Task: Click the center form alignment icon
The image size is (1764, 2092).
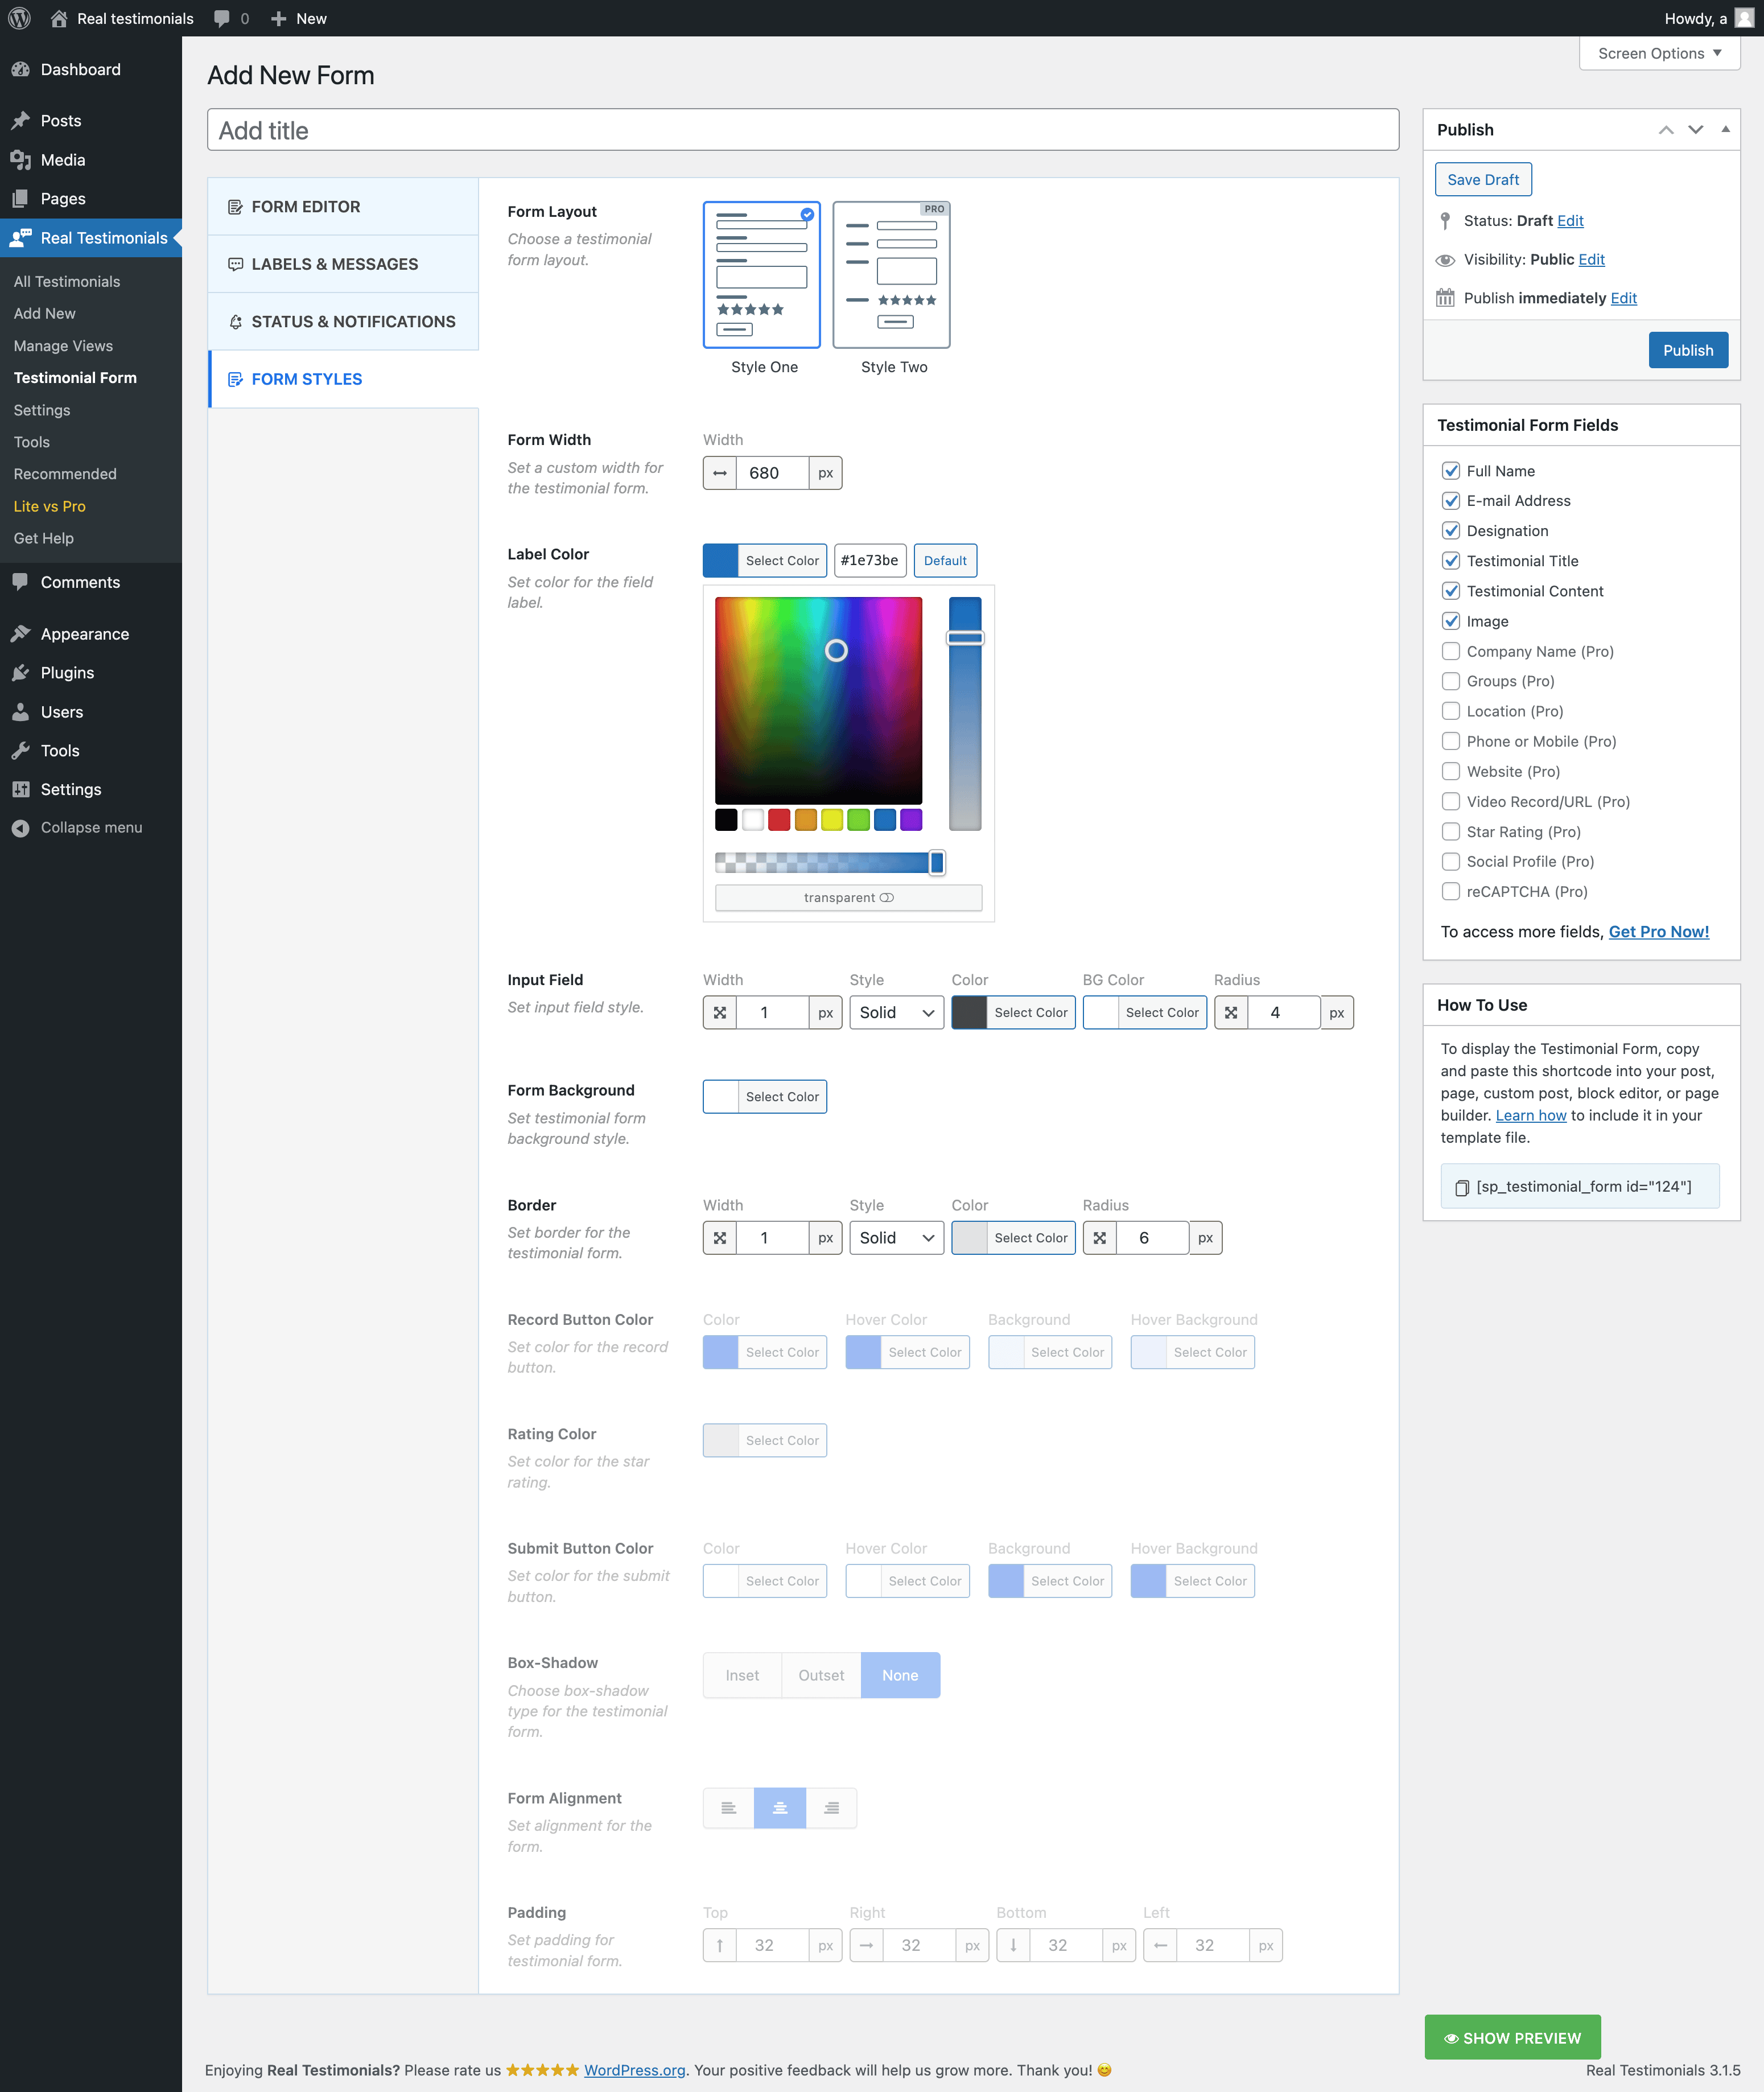Action: (x=779, y=1808)
